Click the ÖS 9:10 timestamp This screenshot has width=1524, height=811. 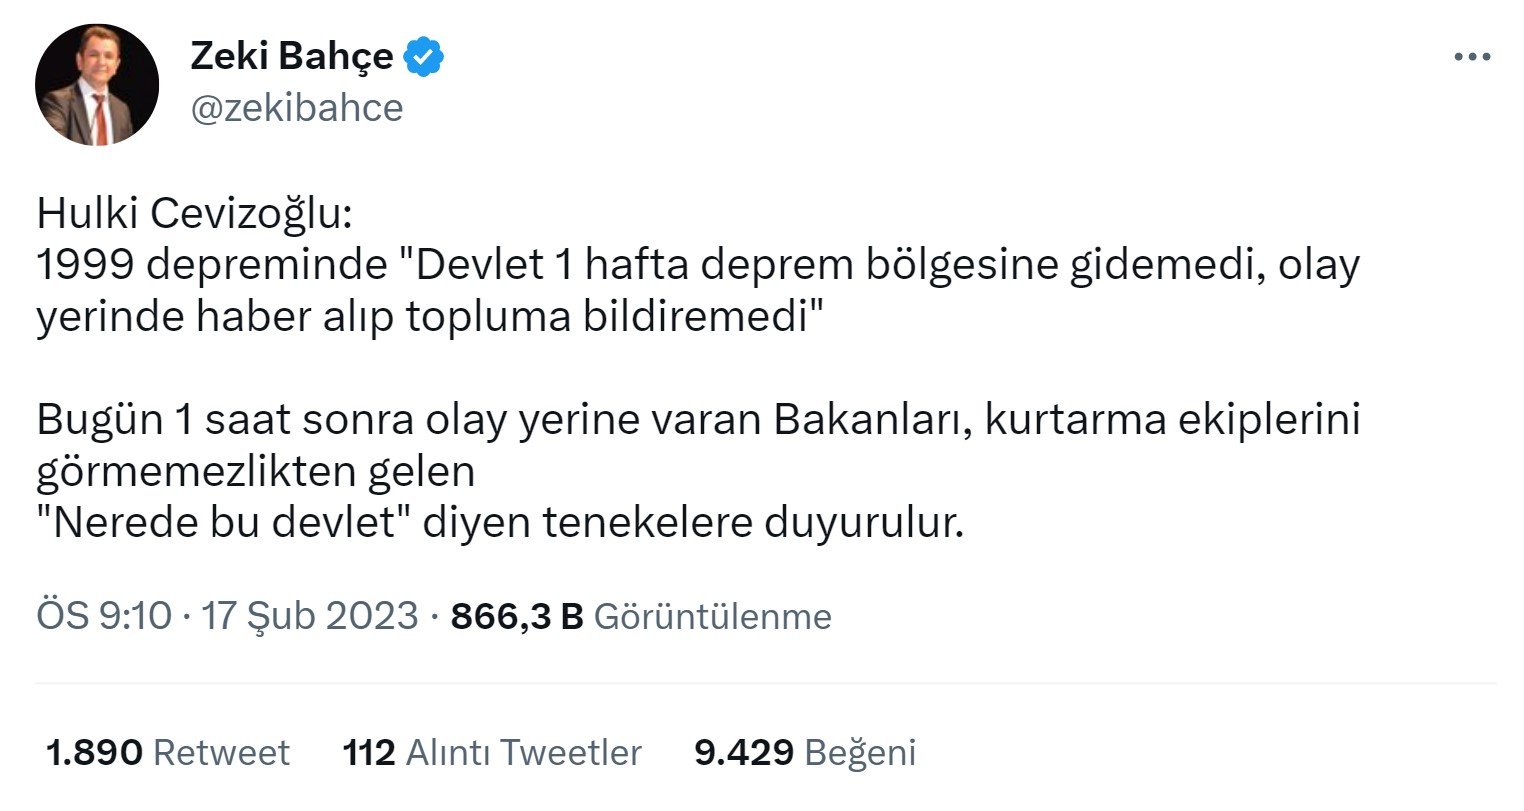[104, 615]
